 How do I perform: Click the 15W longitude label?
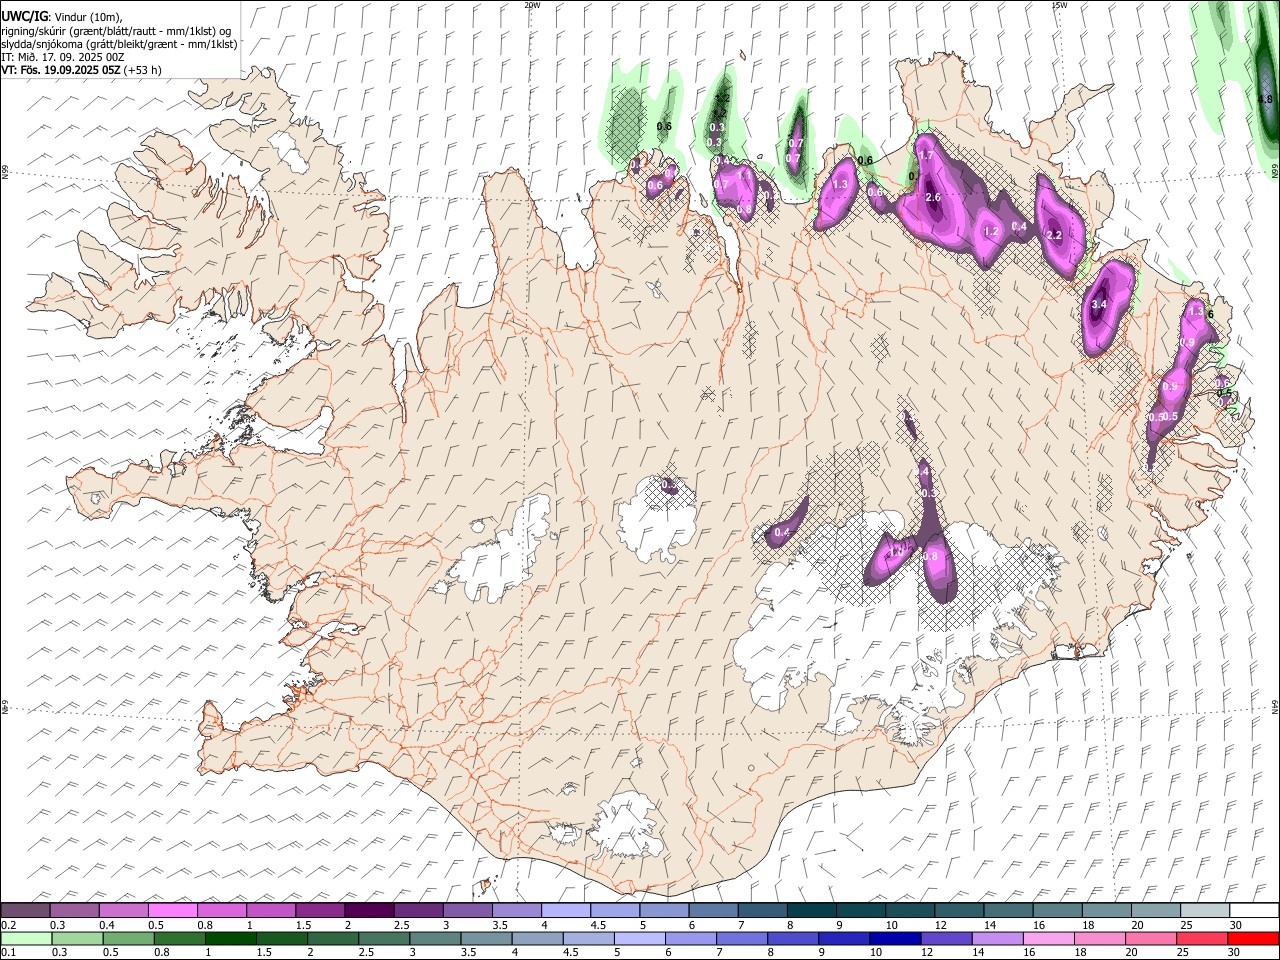coord(1059,5)
